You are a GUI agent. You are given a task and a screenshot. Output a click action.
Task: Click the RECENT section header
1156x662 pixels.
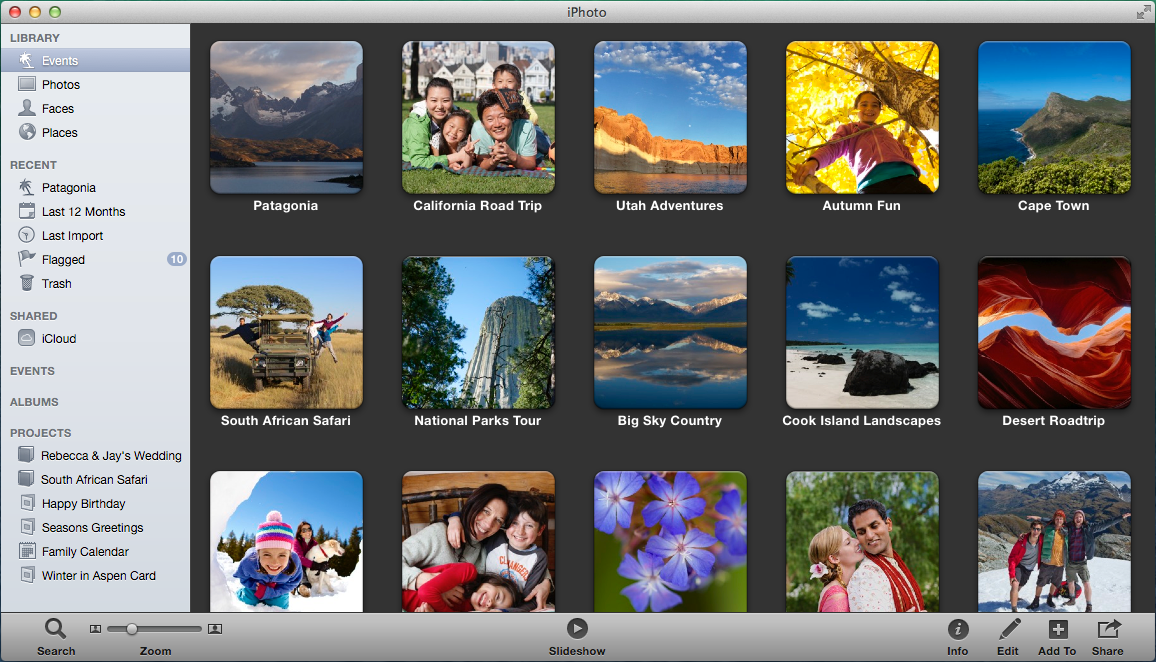point(33,165)
